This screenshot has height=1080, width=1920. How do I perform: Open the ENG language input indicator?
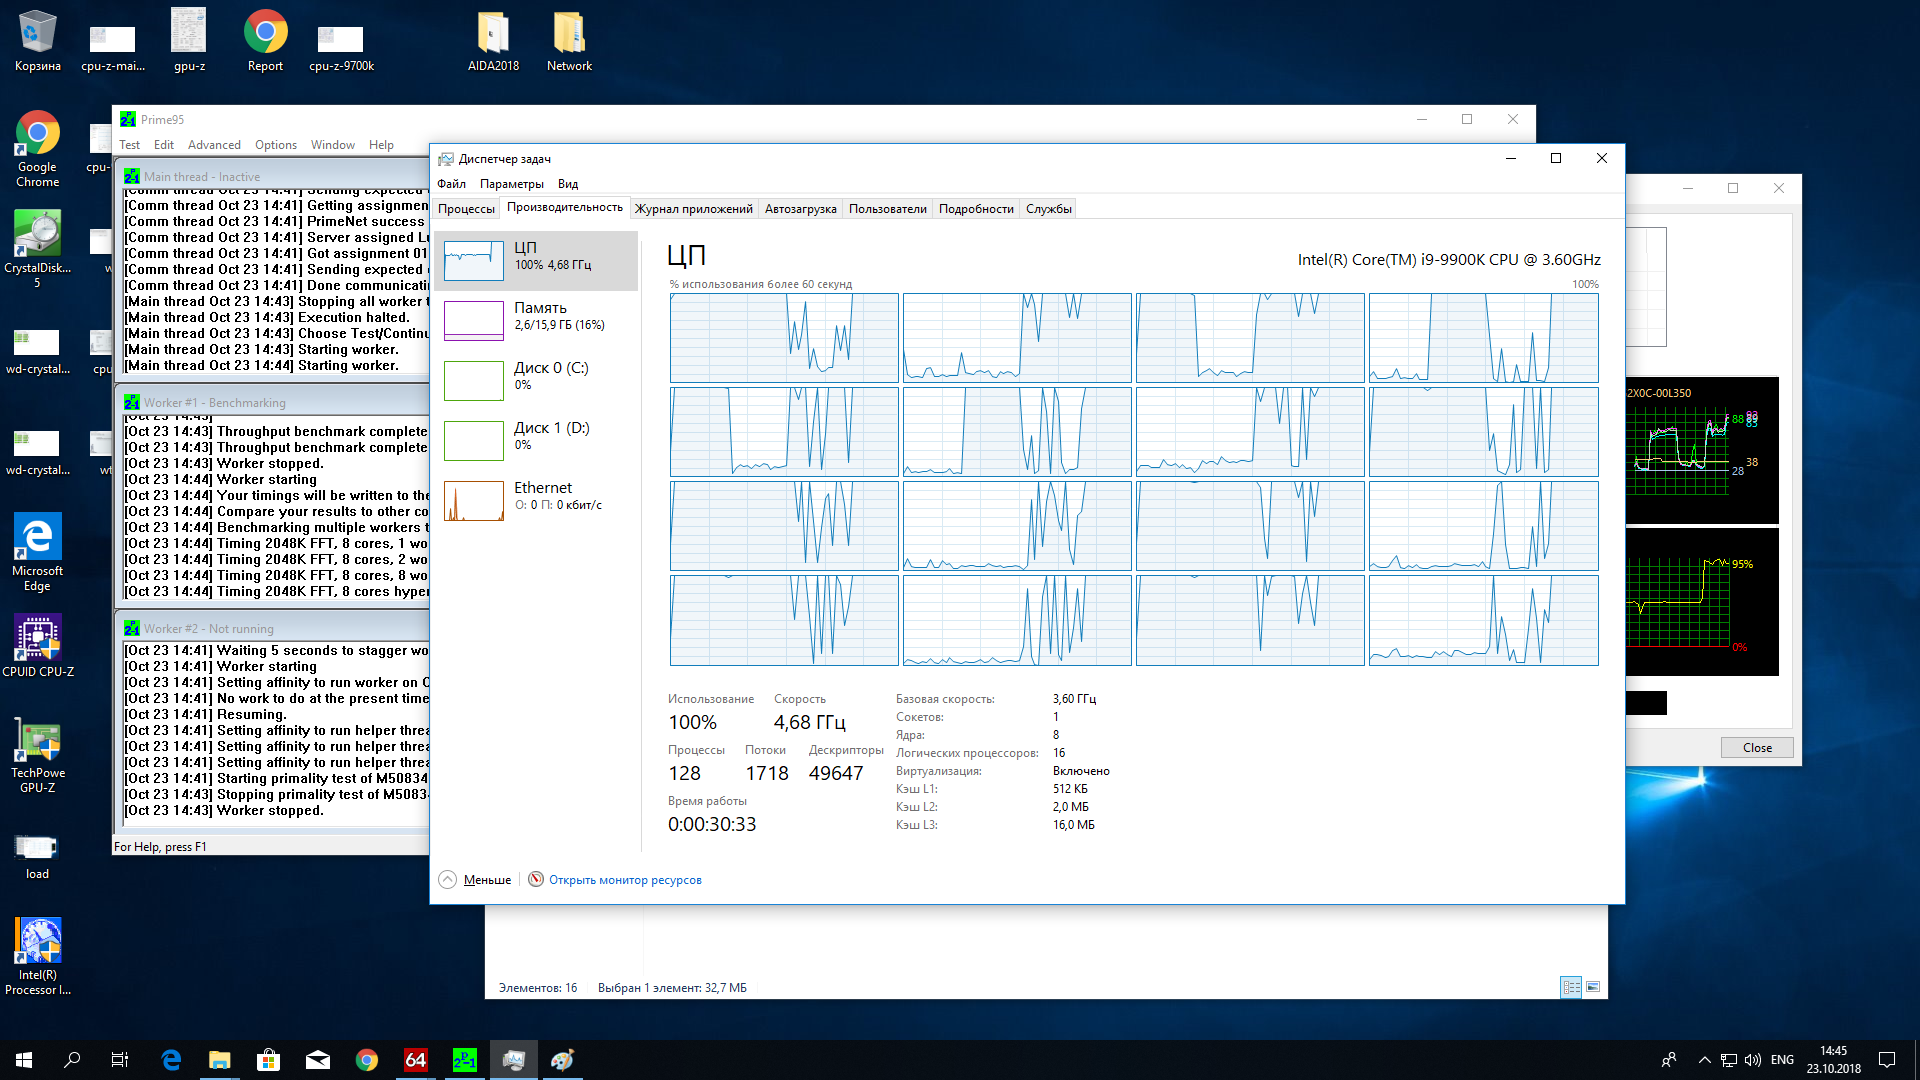(1782, 1060)
